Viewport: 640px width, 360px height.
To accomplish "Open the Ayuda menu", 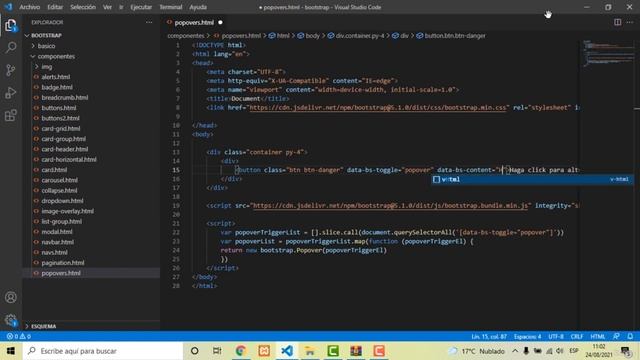I will coord(198,7).
